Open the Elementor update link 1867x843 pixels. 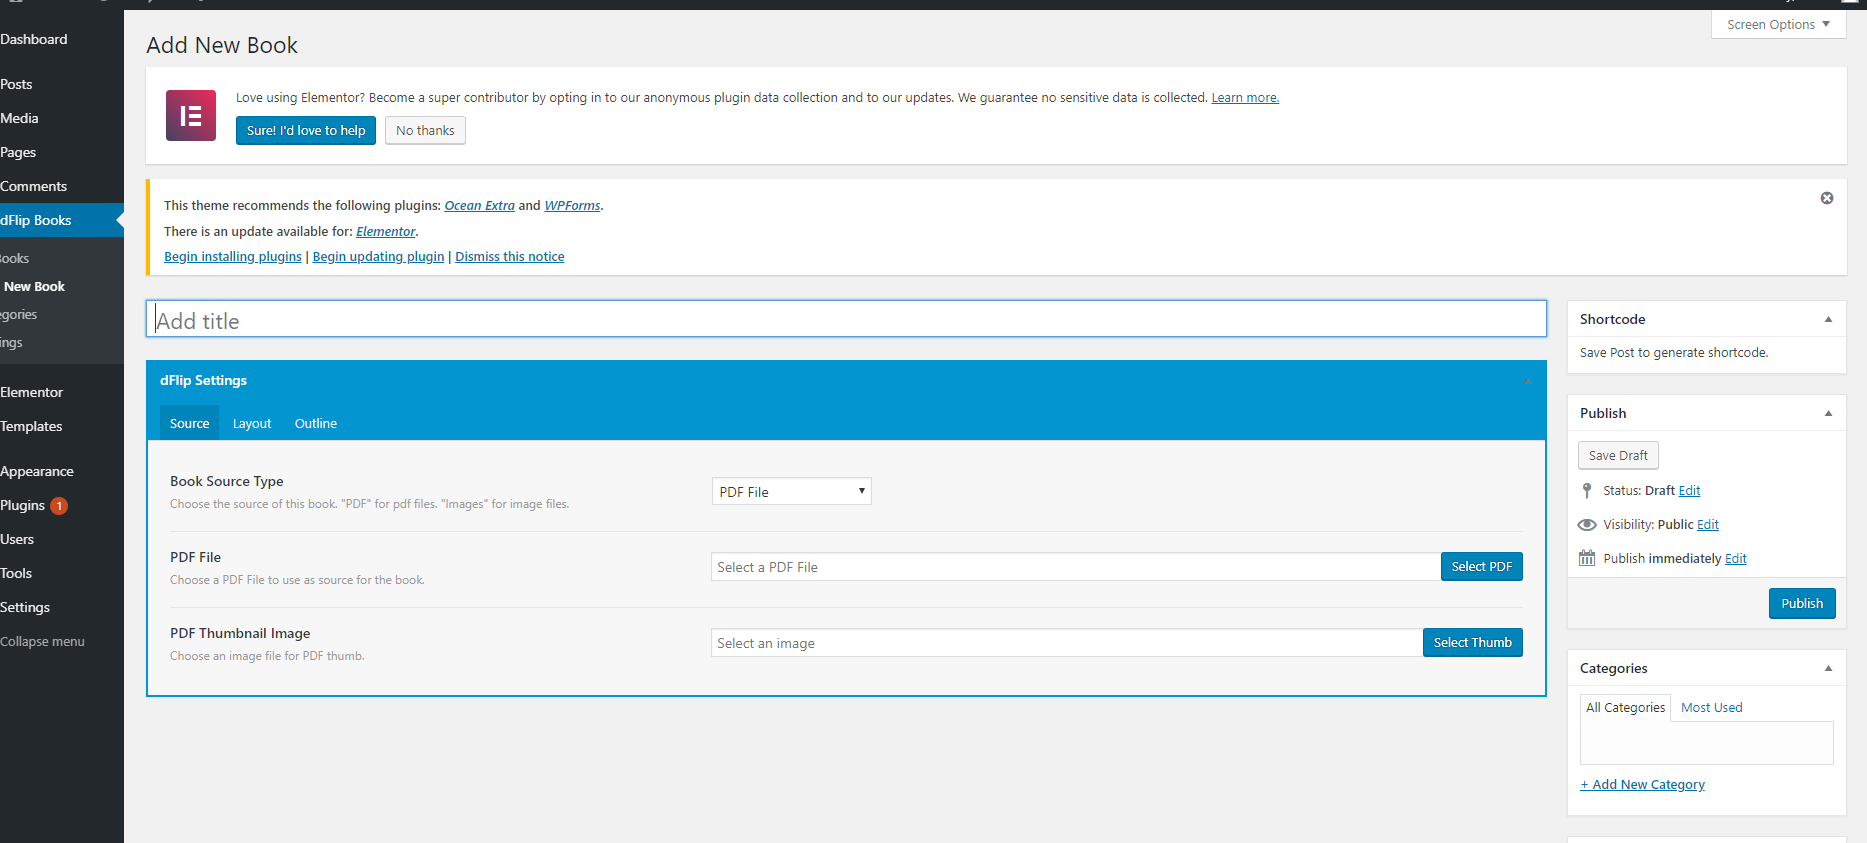click(386, 231)
